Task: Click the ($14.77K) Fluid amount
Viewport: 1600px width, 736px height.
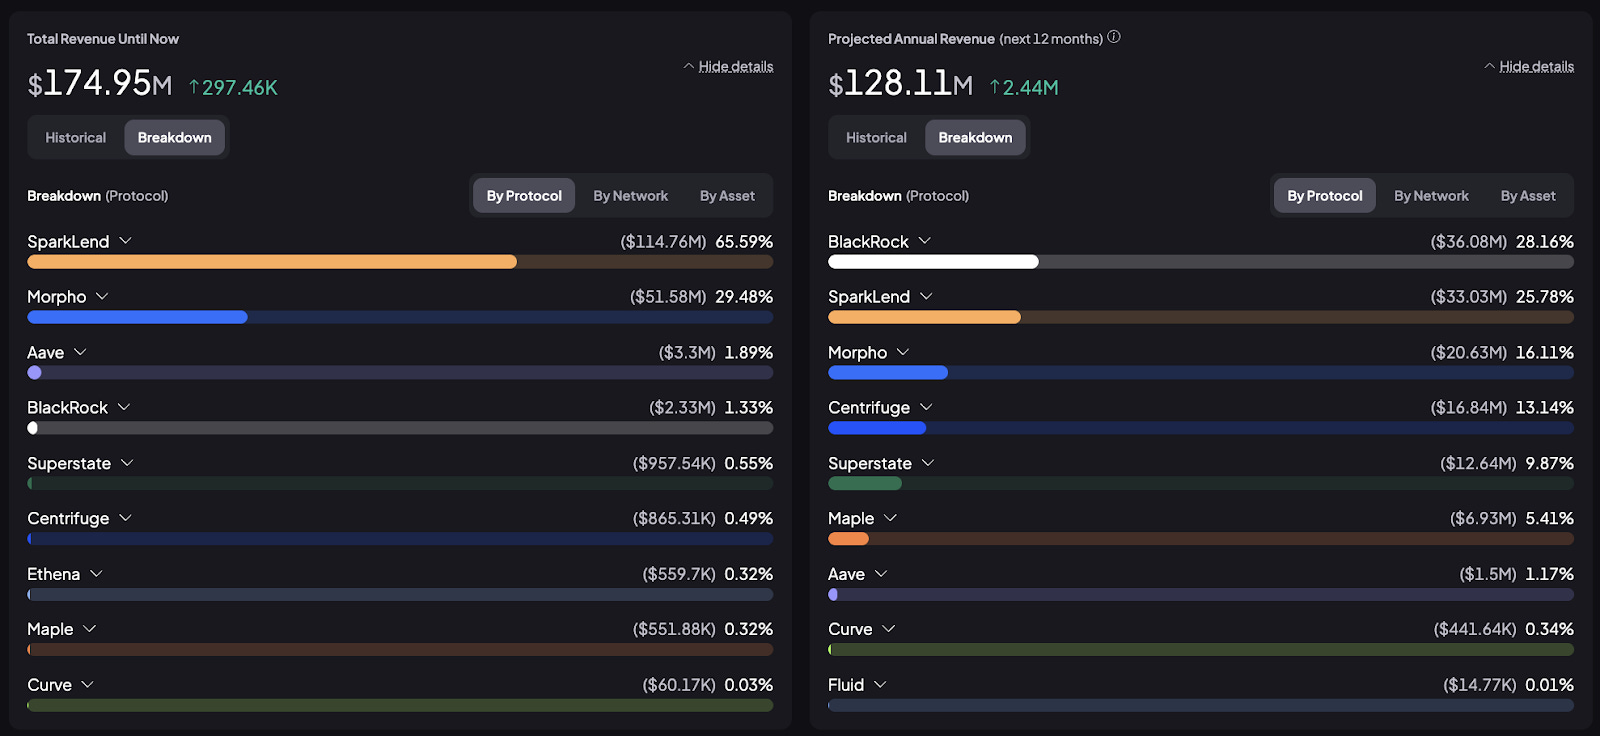Action: coord(1480,685)
